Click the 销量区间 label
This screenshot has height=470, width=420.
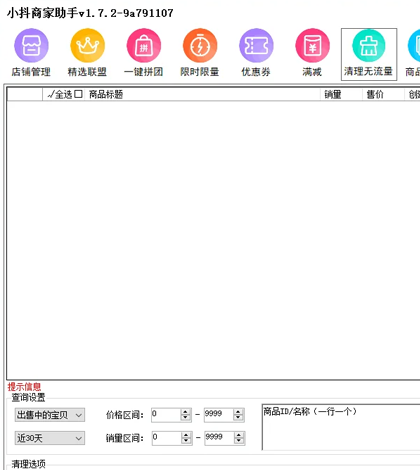coord(125,438)
